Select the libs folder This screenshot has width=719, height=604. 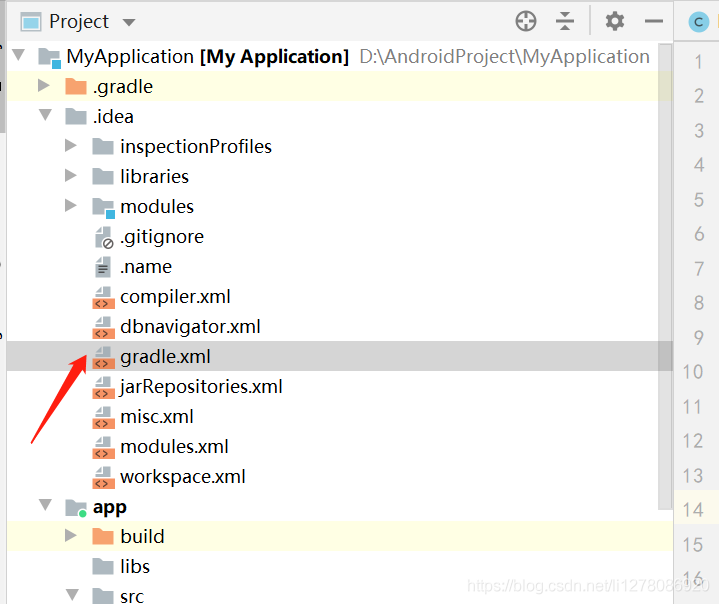134,566
